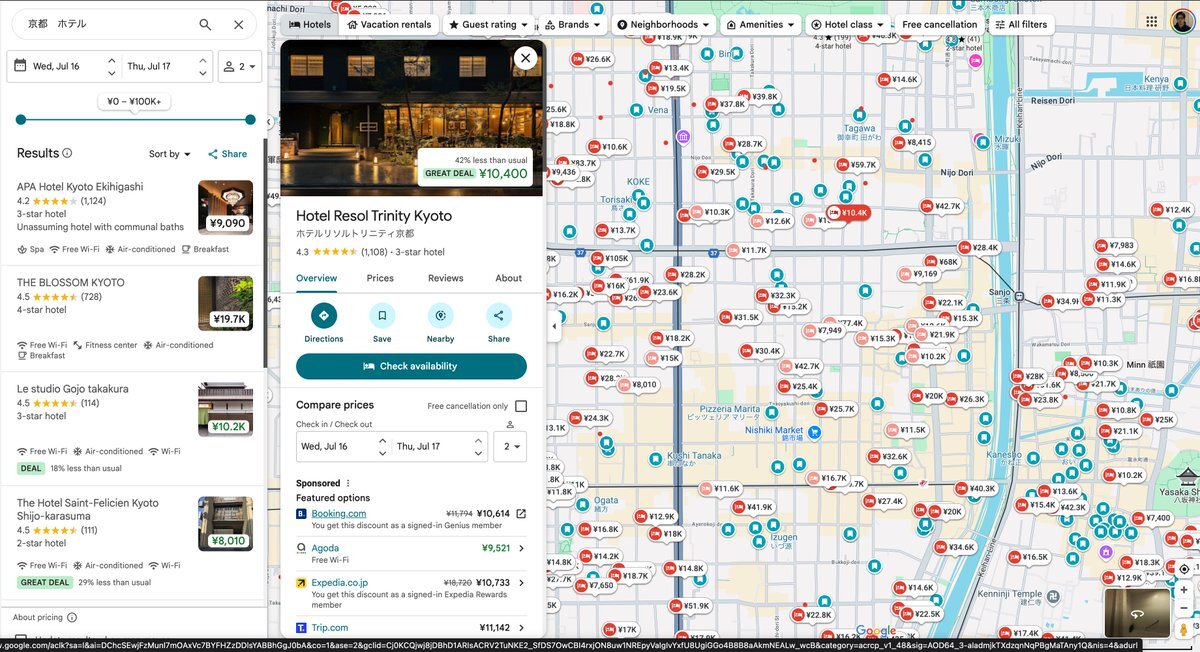Select the Hotels lodging type toggle
This screenshot has height=652, width=1200.
coord(310,24)
